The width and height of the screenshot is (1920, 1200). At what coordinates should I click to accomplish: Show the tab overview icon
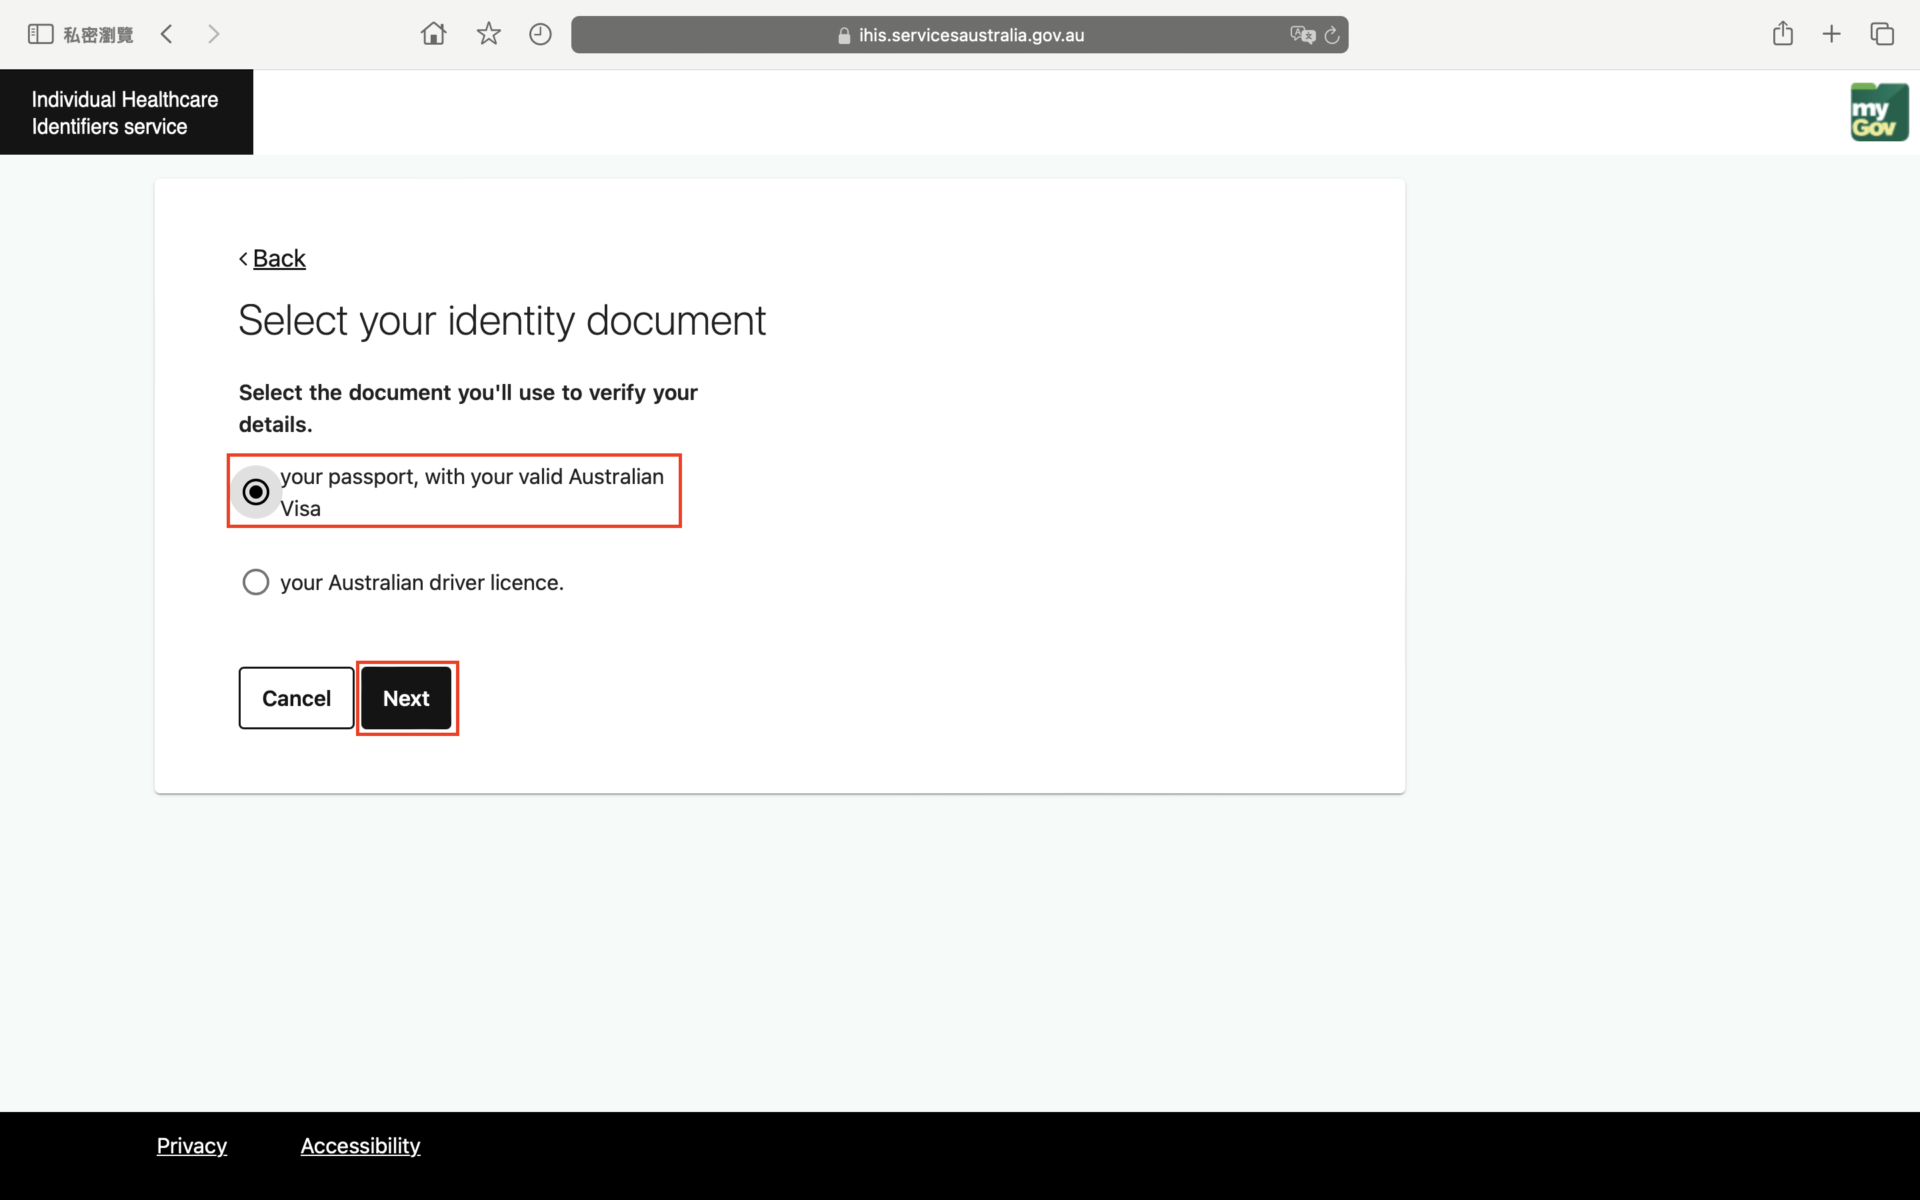[x=1881, y=34]
